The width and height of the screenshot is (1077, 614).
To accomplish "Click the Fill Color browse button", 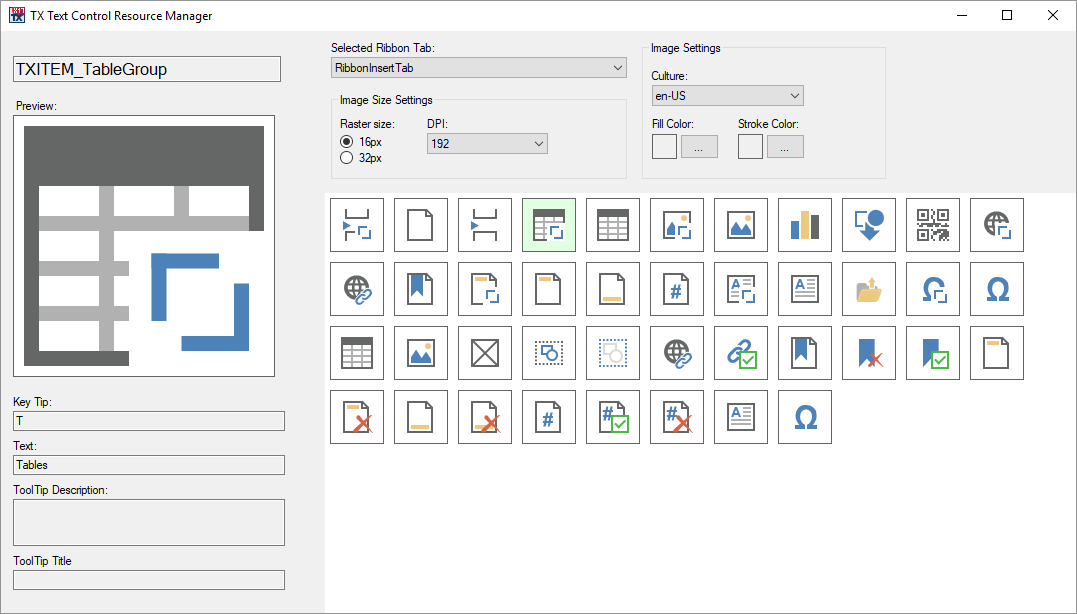I will click(x=699, y=146).
